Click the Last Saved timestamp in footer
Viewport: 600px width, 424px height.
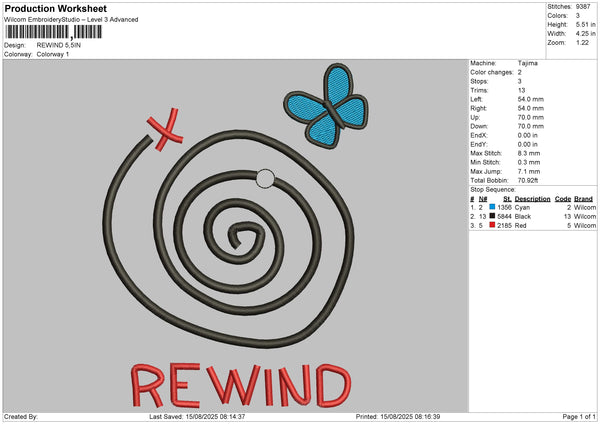click(197, 416)
